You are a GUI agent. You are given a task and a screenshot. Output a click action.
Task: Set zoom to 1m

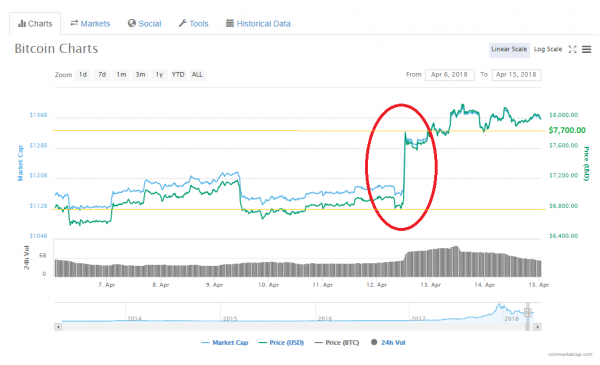click(121, 75)
